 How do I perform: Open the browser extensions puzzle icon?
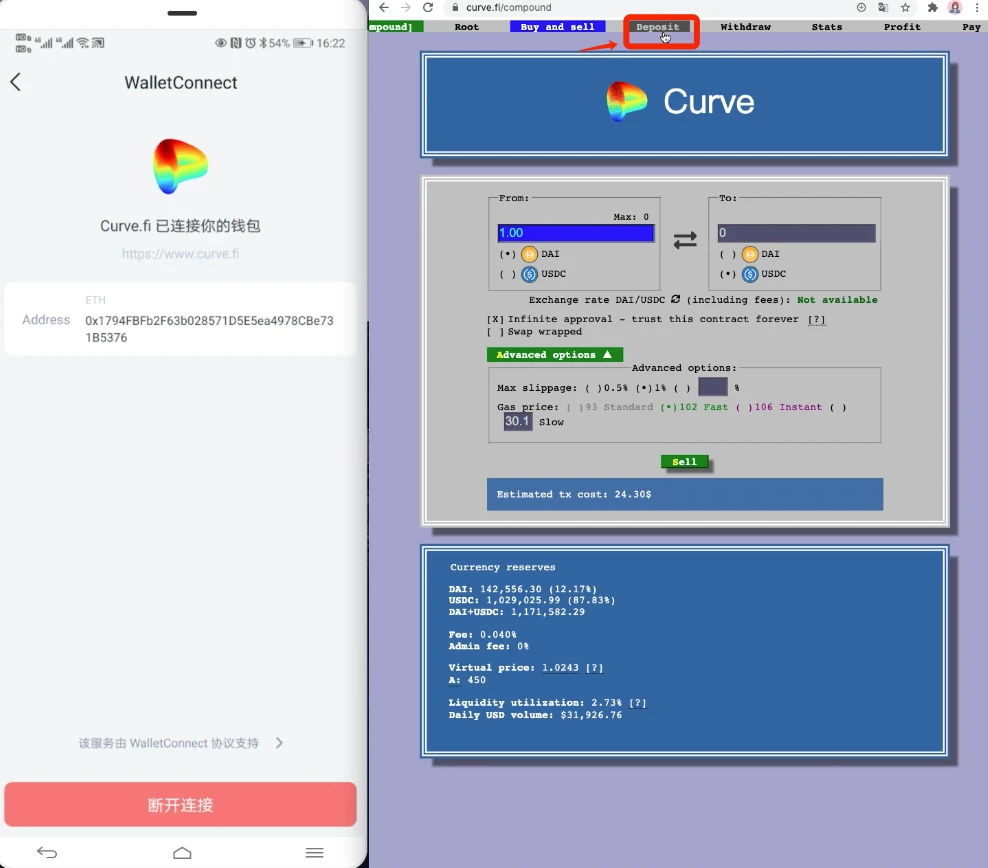(933, 8)
